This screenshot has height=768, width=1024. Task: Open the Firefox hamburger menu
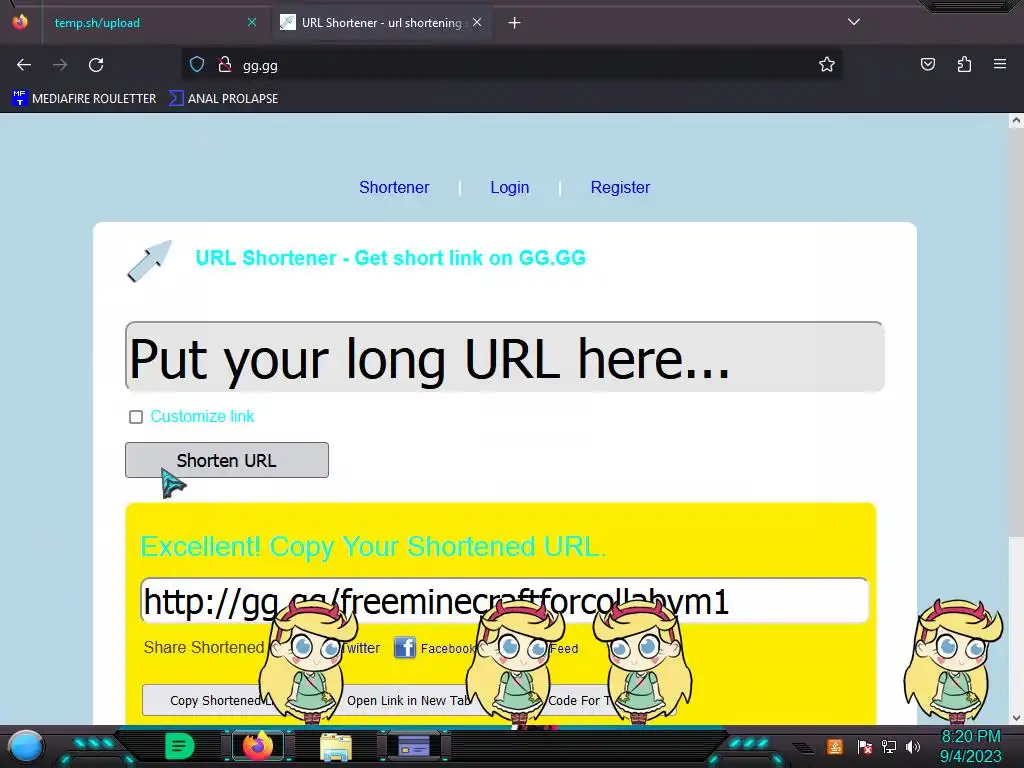(1000, 64)
